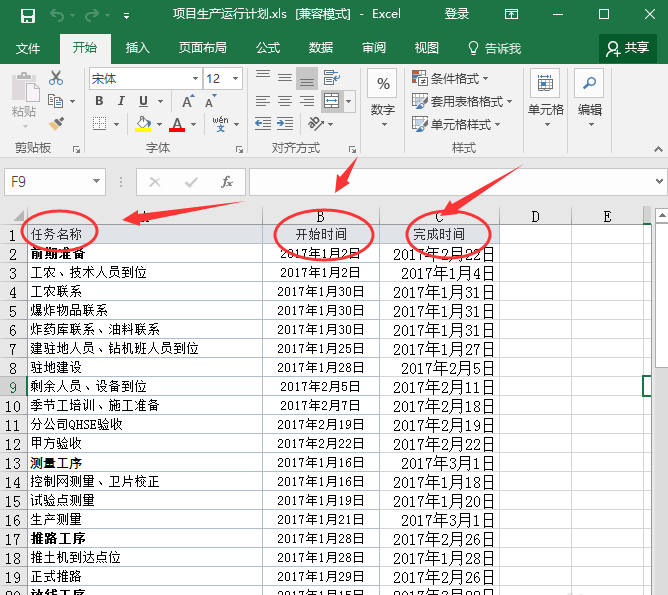This screenshot has width=668, height=595.
Task: Open the font color red swatch
Action: pyautogui.click(x=177, y=125)
